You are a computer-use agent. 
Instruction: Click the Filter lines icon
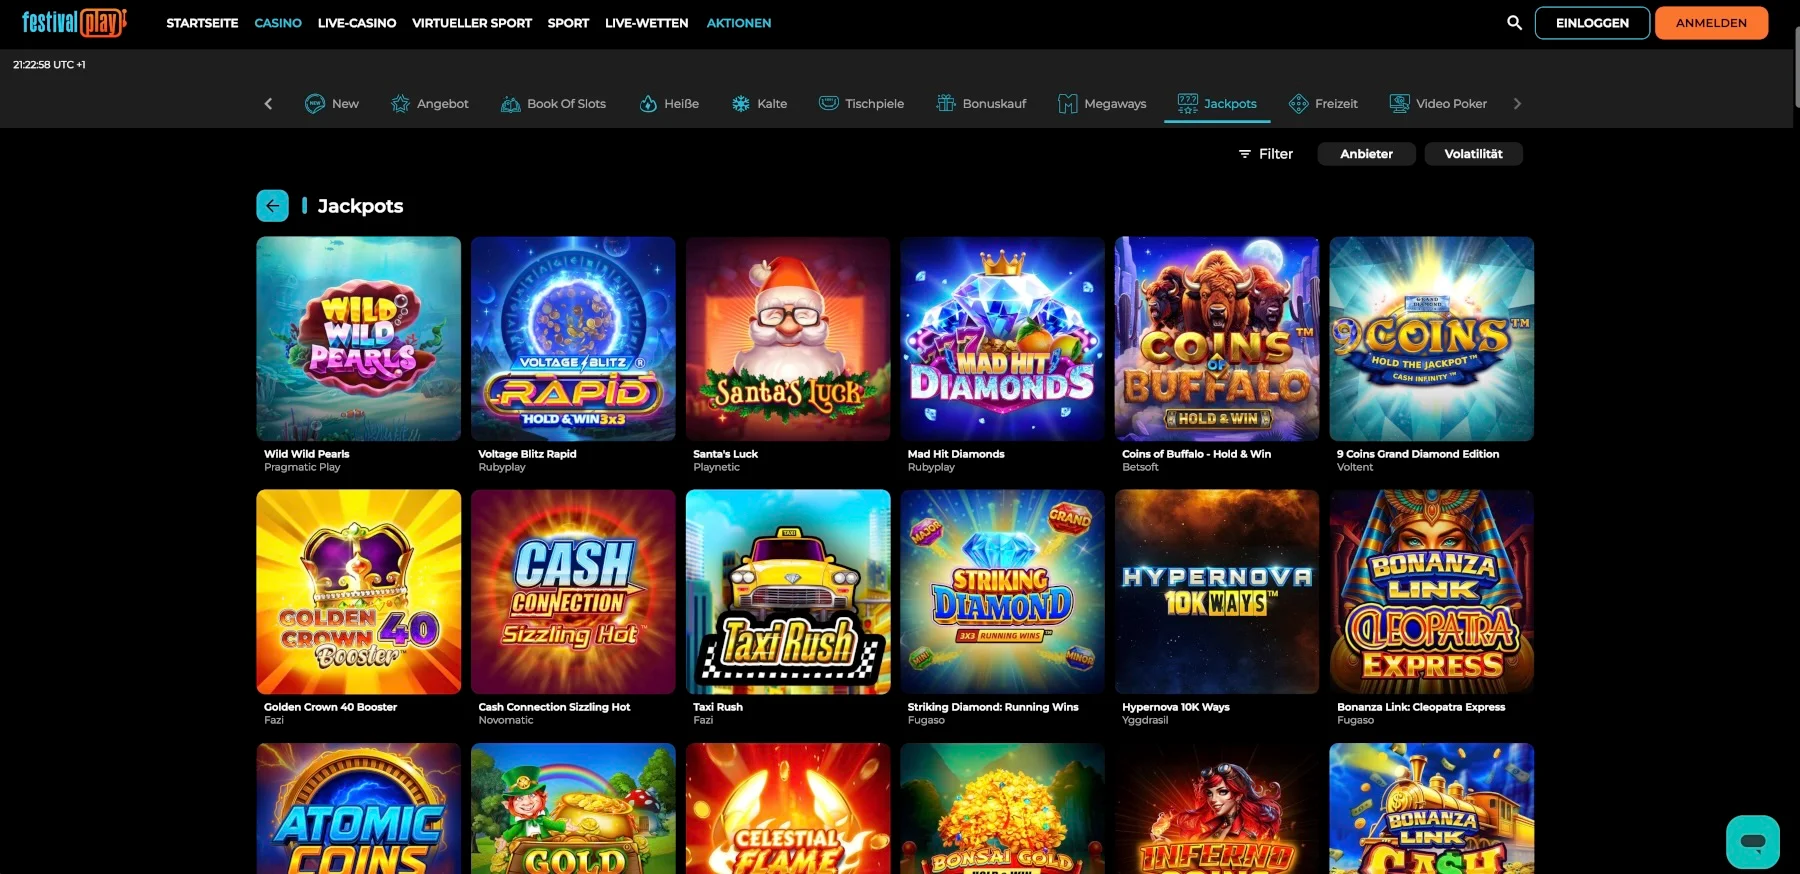coord(1245,154)
